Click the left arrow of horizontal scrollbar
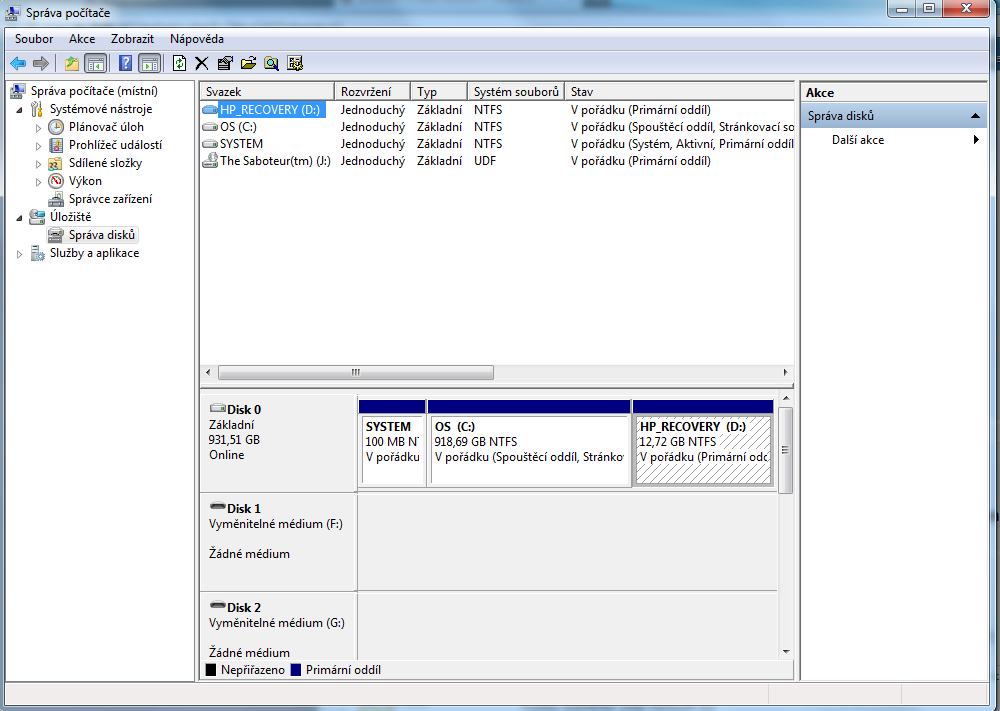The width and height of the screenshot is (1000, 711). (208, 372)
